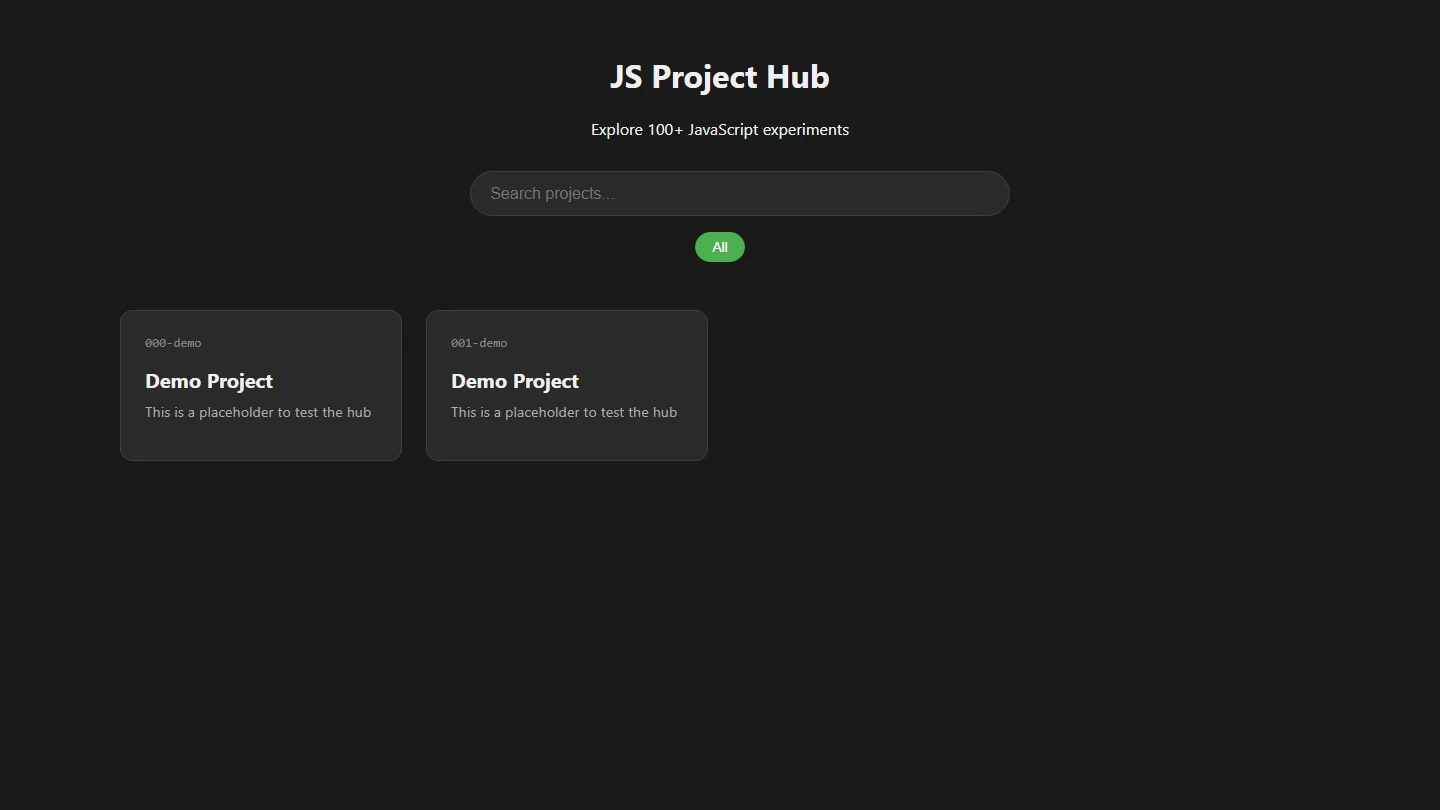Click the '001-demo' label text
The height and width of the screenshot is (810, 1440).
tap(479, 343)
